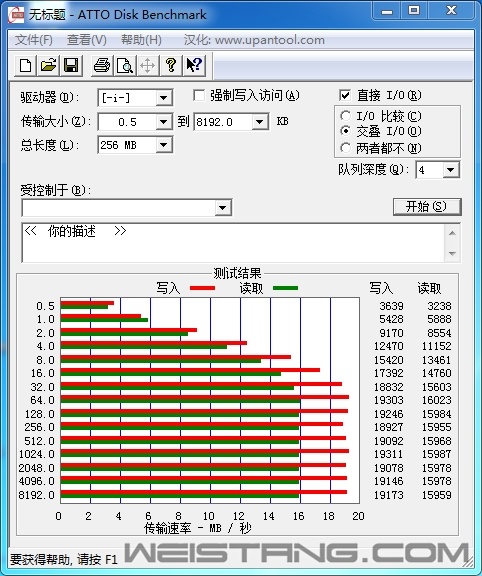Click the ATTO application icon in title bar
Screen dimensions: 482x576
pos(16,15)
